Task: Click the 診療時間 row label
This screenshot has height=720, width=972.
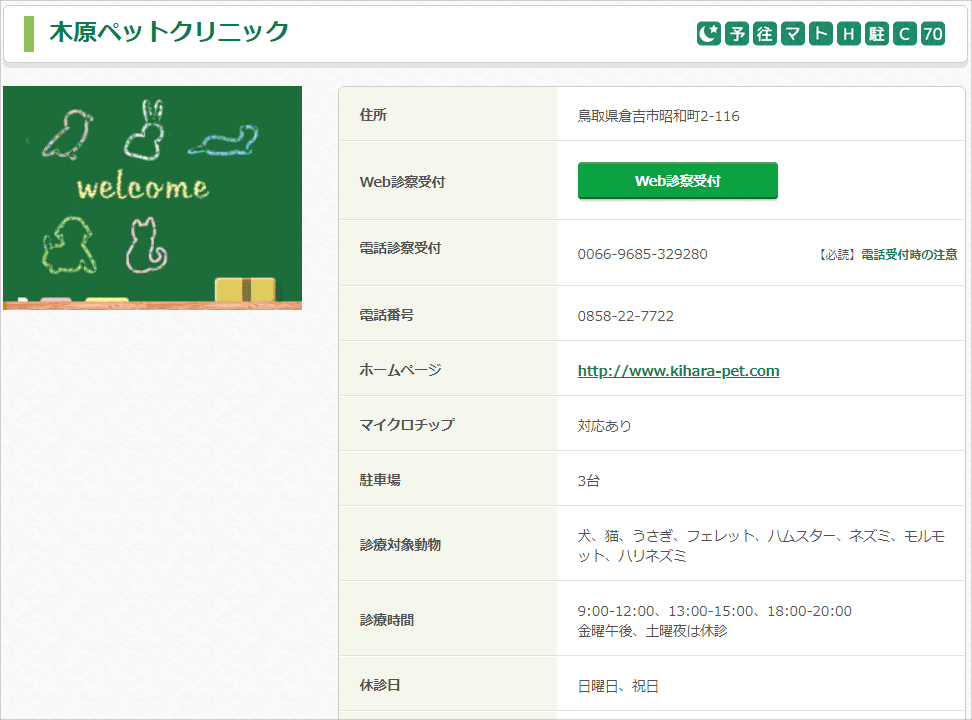Action: (x=386, y=620)
